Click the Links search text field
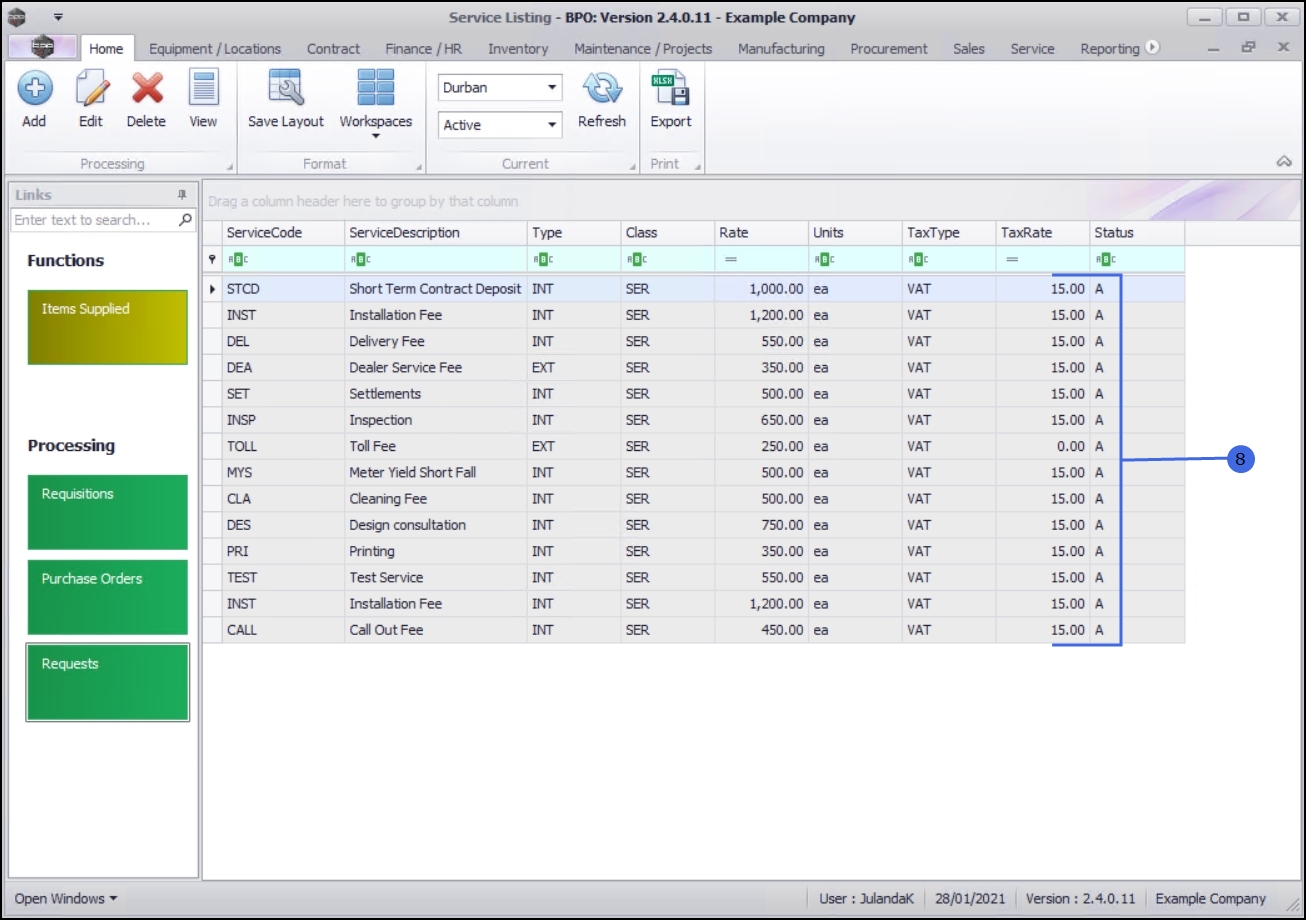Viewport: 1306px width, 920px height. pyautogui.click(x=95, y=220)
